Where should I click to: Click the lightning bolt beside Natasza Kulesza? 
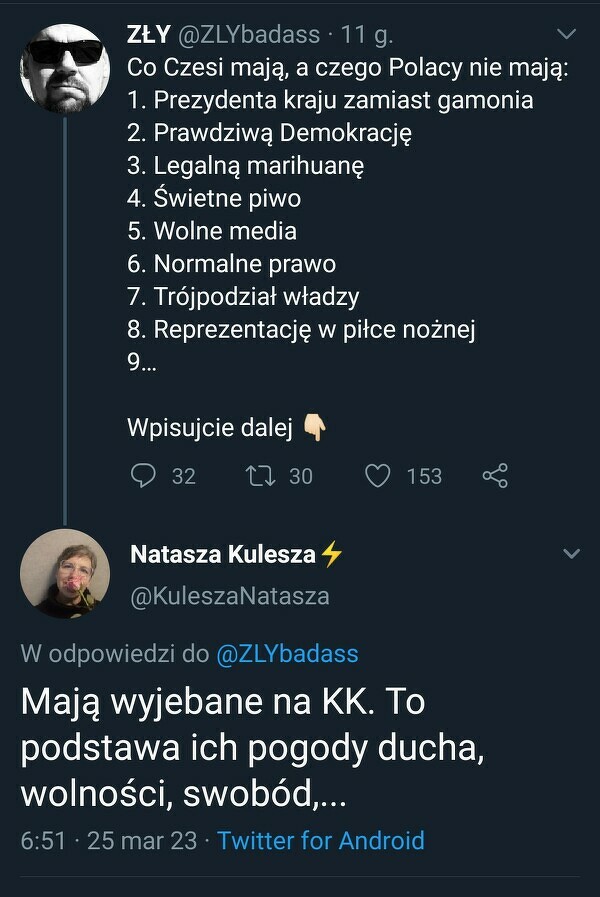pyautogui.click(x=333, y=555)
